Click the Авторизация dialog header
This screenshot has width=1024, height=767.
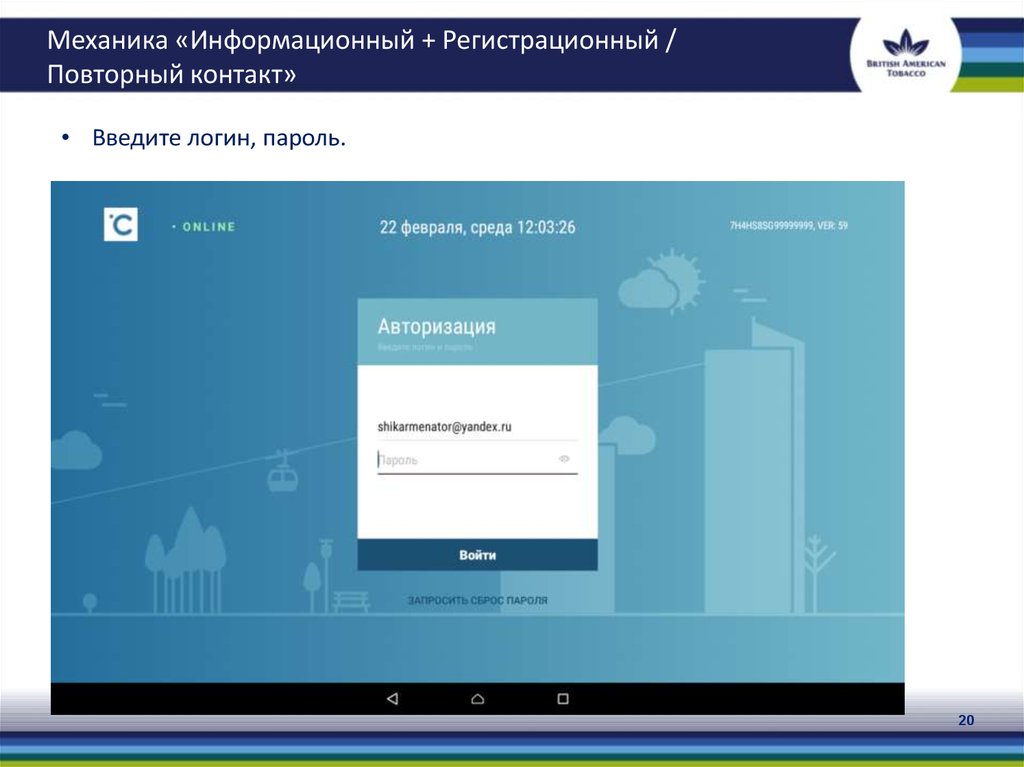point(438,324)
